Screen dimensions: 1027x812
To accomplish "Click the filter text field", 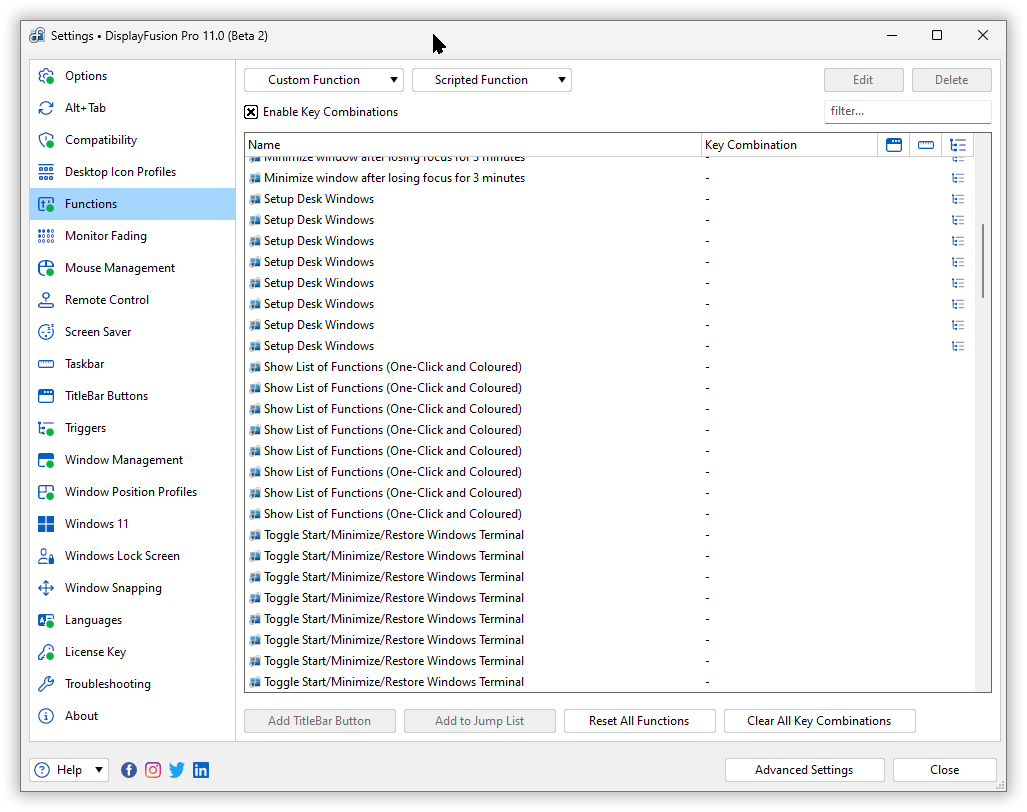I will tap(907, 111).
